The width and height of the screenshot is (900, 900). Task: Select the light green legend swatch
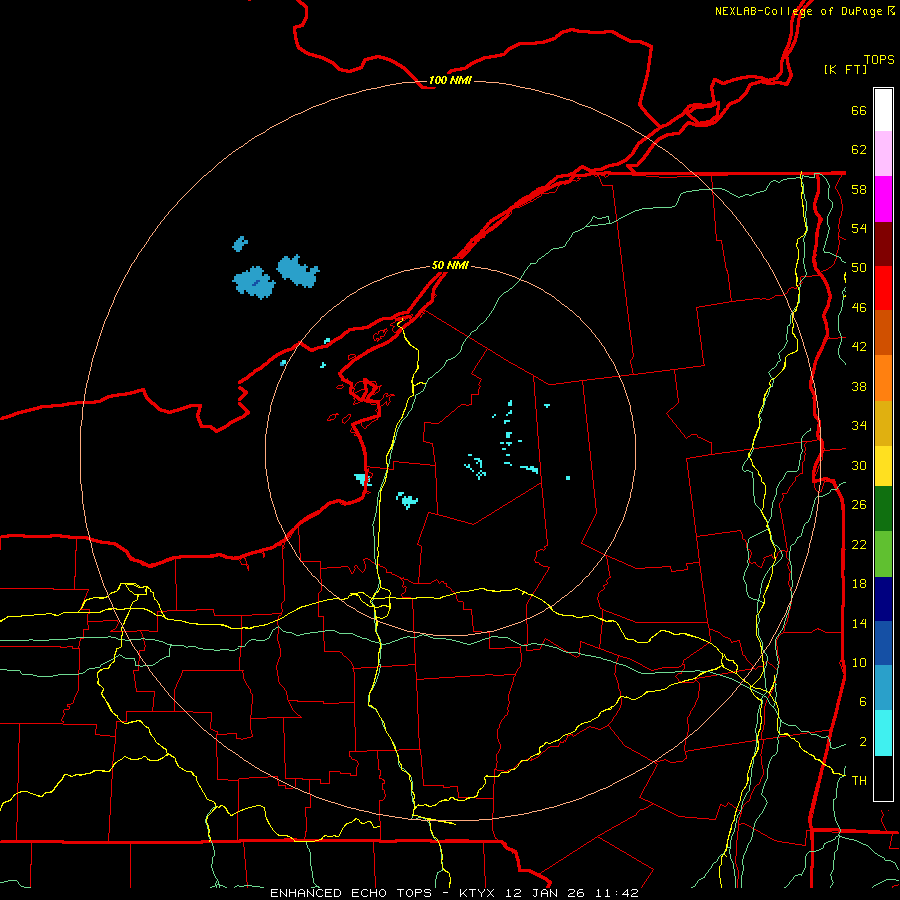click(883, 554)
